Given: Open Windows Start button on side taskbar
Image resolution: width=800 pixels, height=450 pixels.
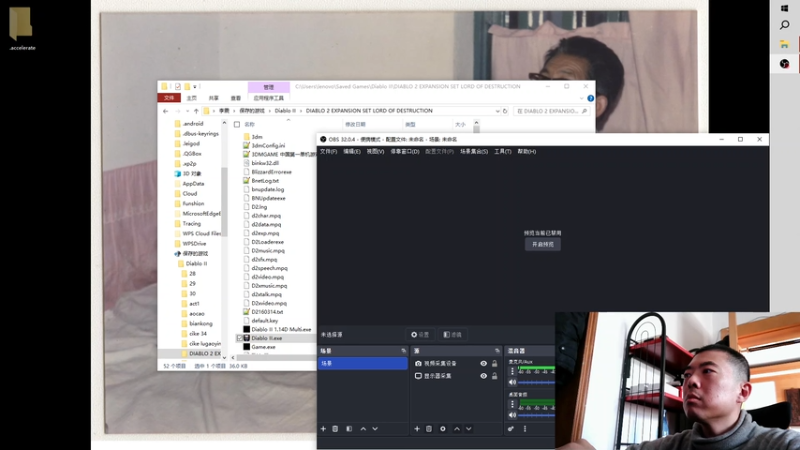Looking at the screenshot, I should tap(785, 8).
